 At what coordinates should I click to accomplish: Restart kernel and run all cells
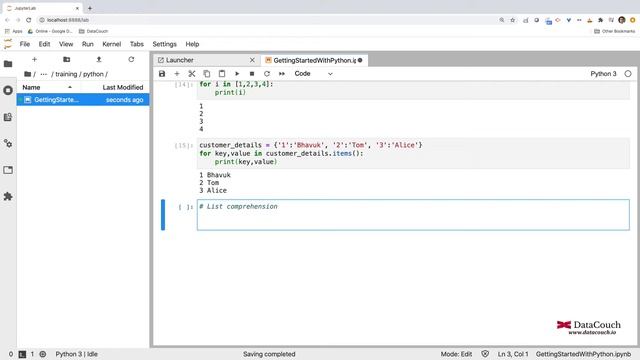click(x=282, y=74)
